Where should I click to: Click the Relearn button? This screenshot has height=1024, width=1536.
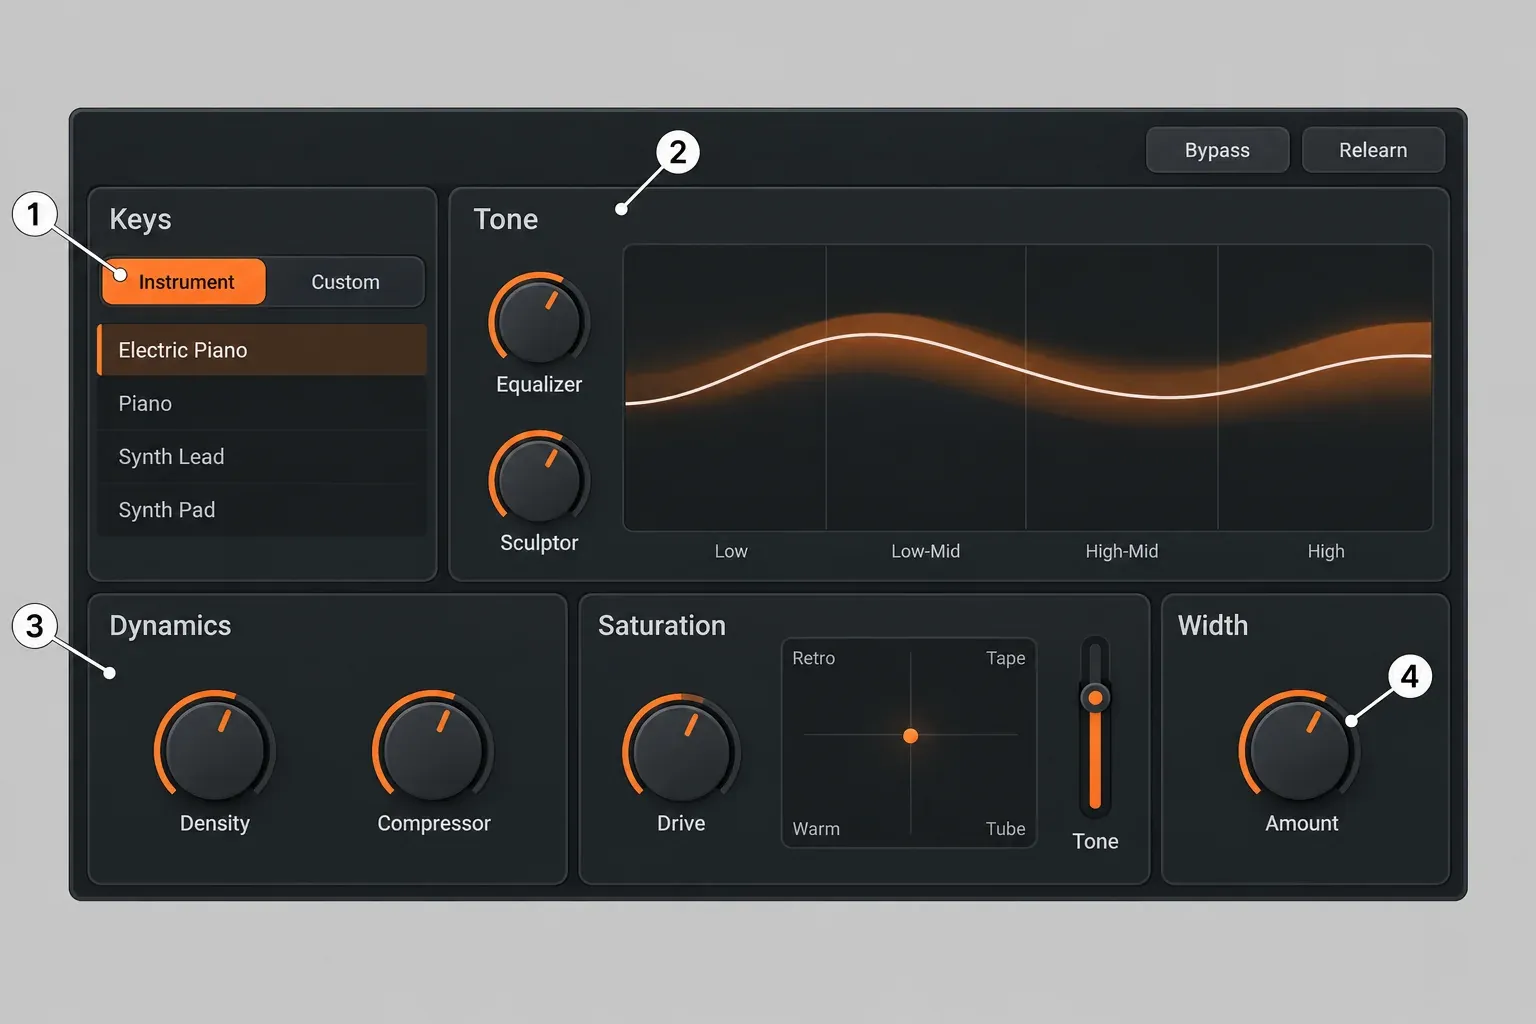pos(1373,150)
